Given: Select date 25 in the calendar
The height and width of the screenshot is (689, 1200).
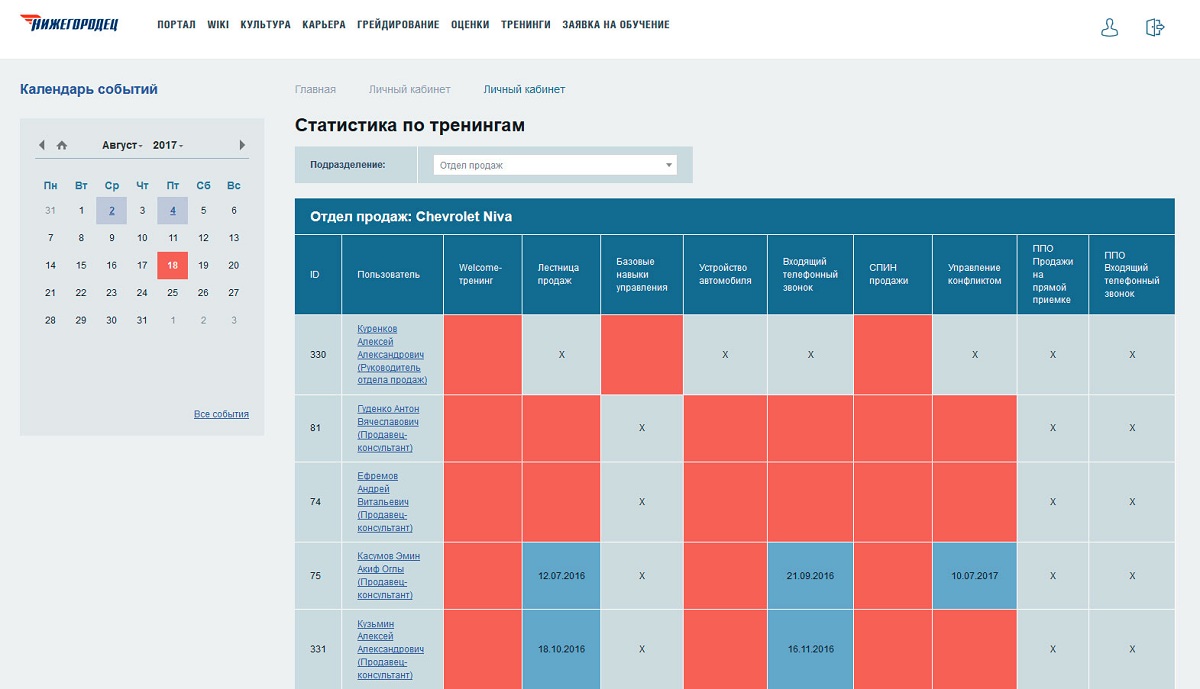Looking at the screenshot, I should click(x=173, y=293).
